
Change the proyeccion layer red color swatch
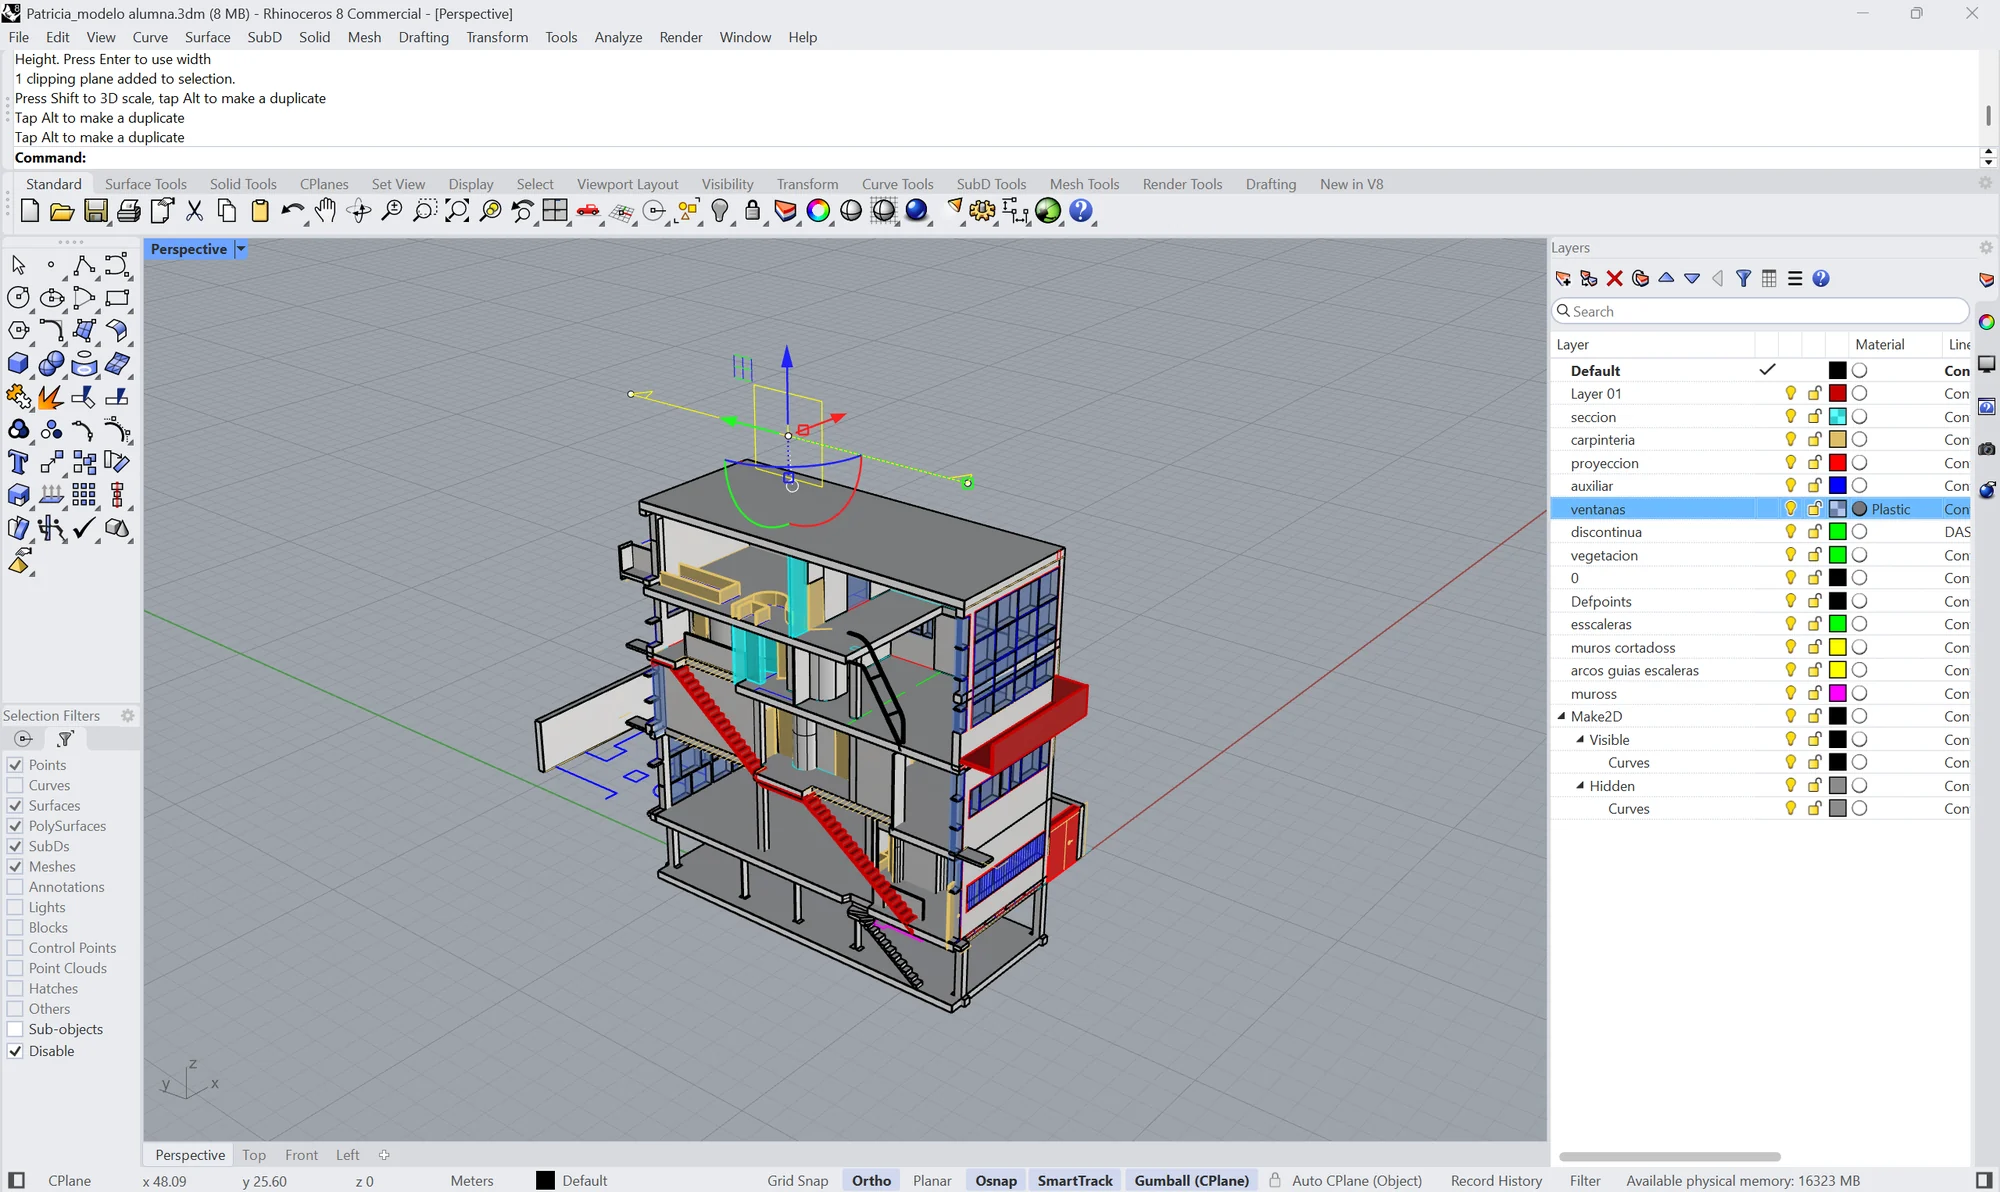(1837, 463)
